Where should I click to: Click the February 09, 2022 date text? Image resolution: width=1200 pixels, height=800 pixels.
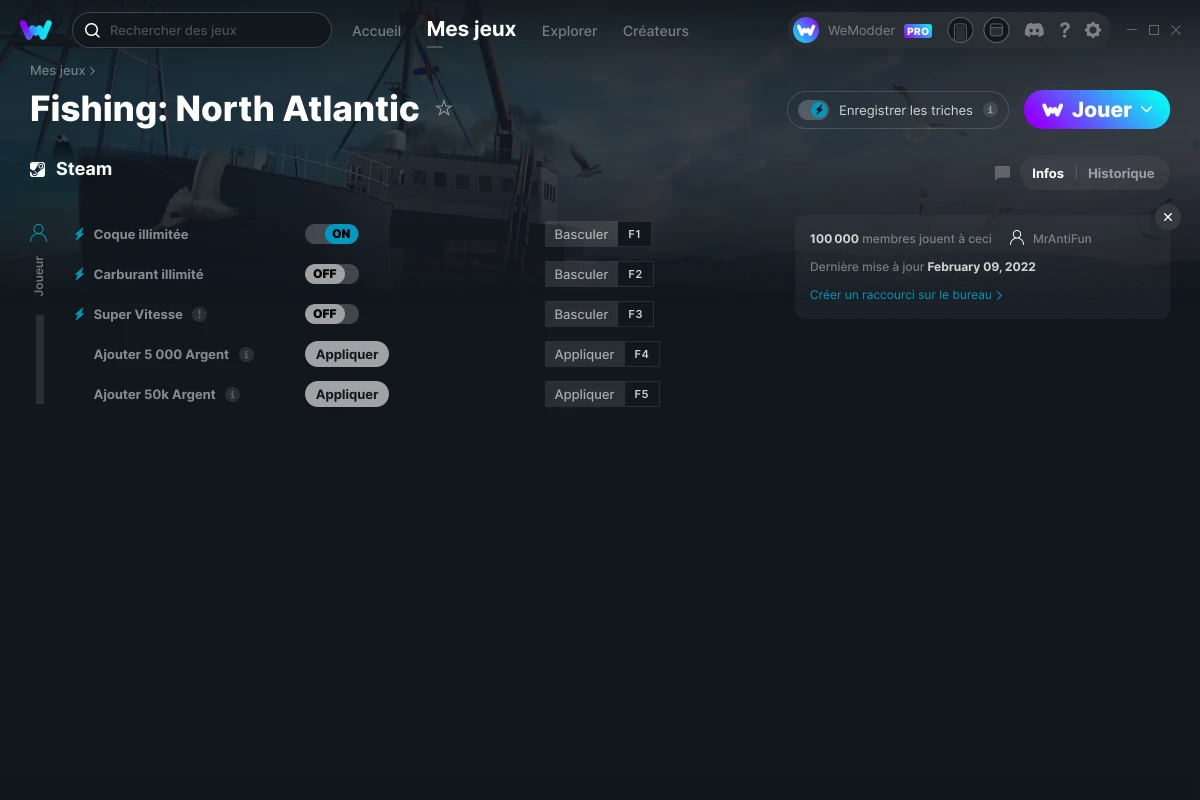click(981, 267)
